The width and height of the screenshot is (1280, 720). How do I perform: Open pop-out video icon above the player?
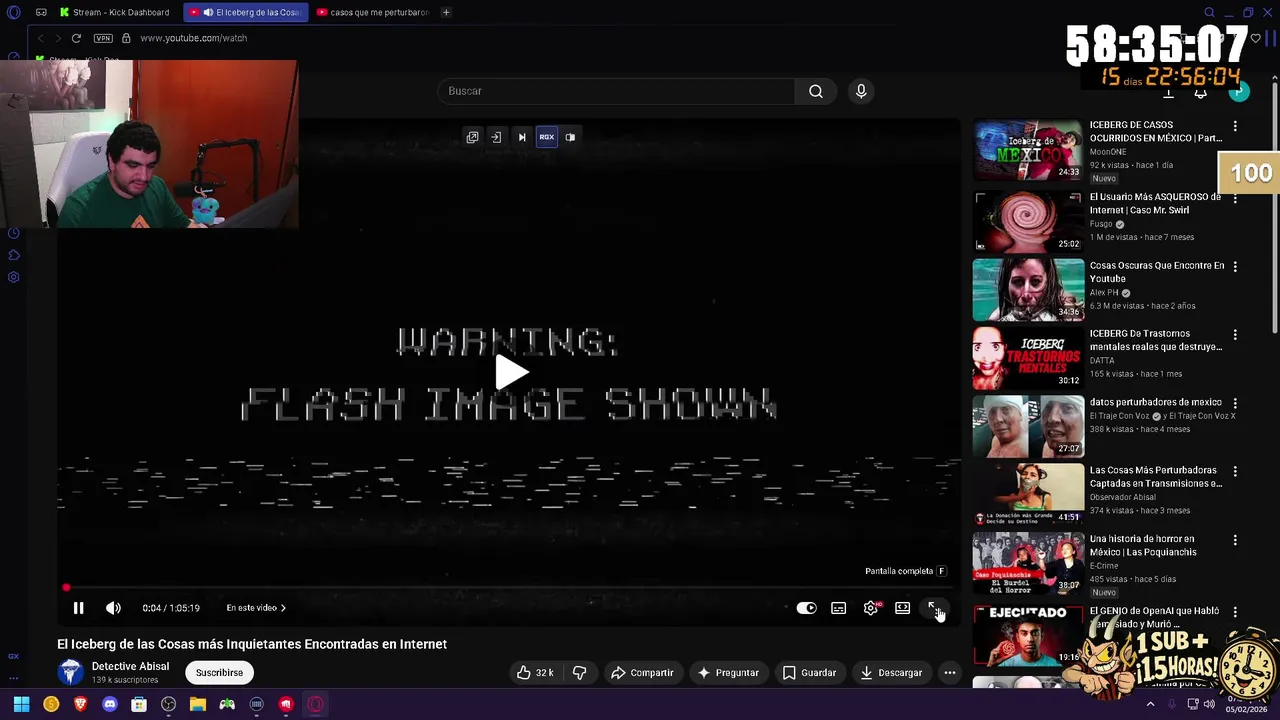coord(472,137)
